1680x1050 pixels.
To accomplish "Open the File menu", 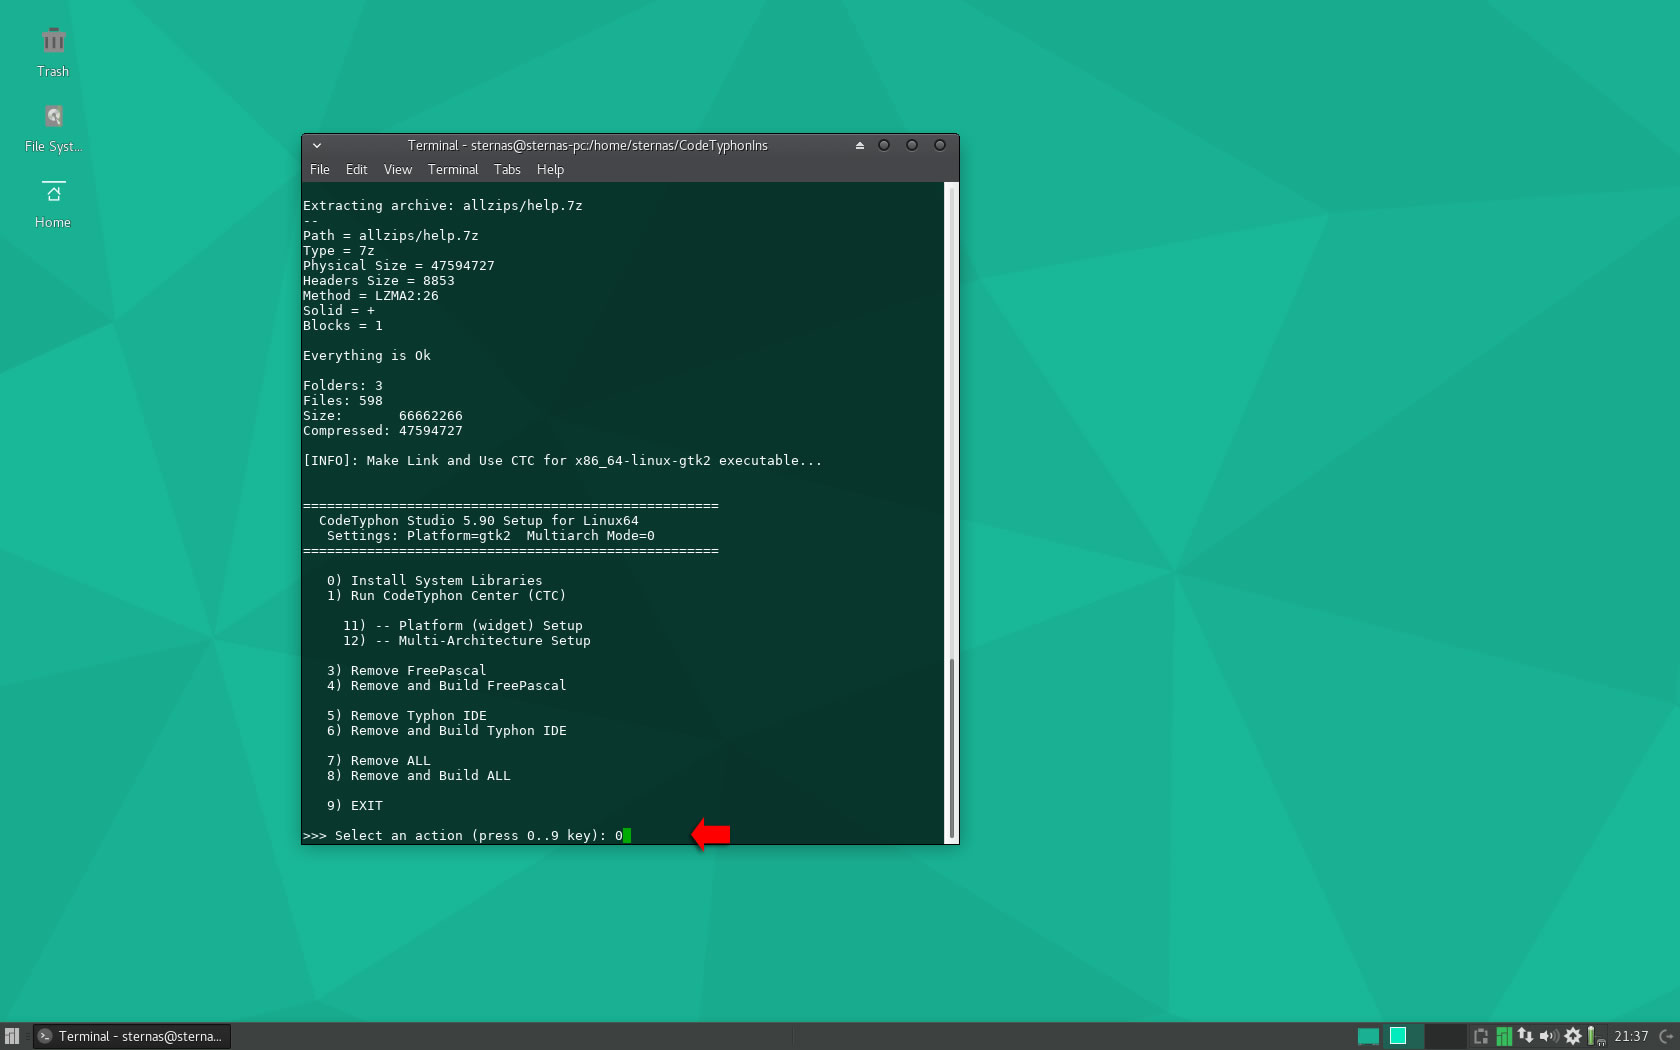I will 320,170.
